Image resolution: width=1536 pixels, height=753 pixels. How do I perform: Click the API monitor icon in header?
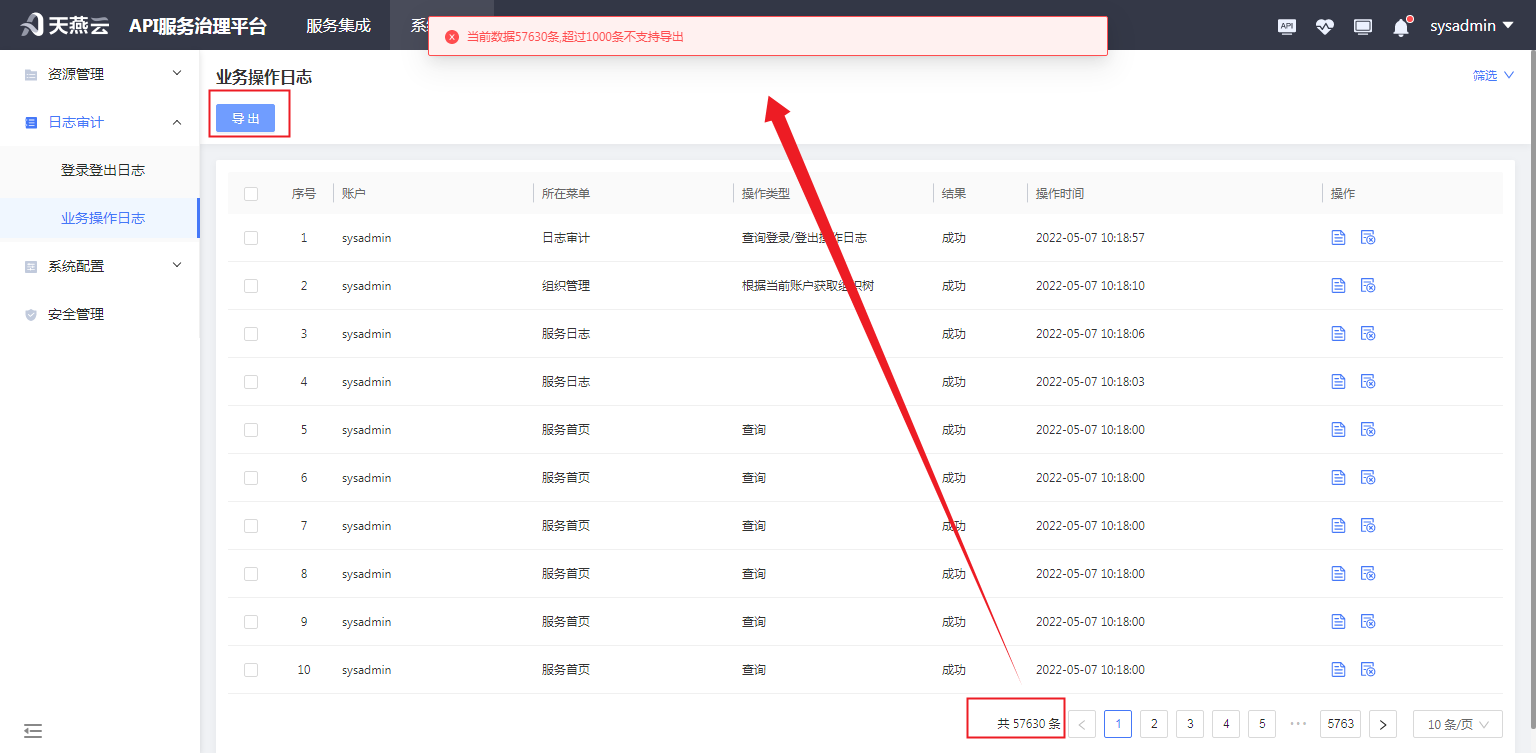click(1287, 27)
